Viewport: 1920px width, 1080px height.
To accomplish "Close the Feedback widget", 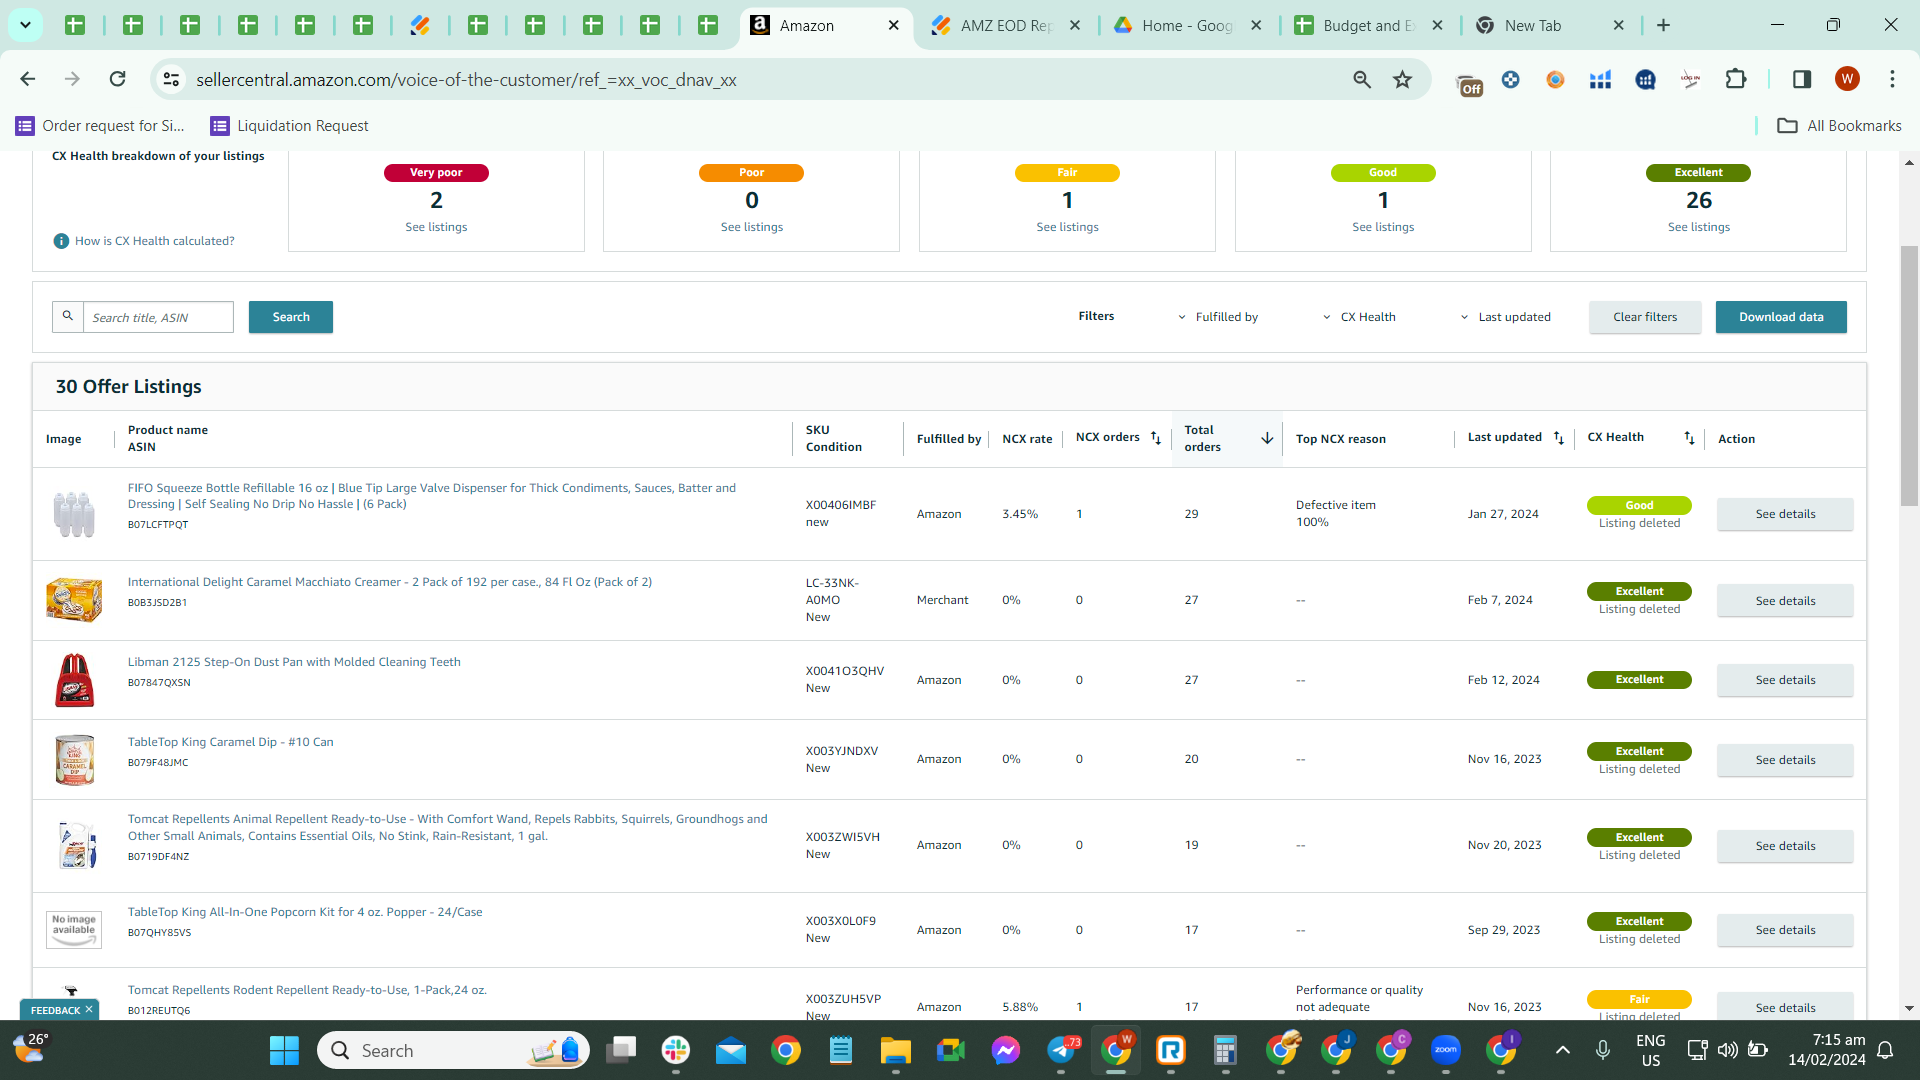I will (89, 1010).
